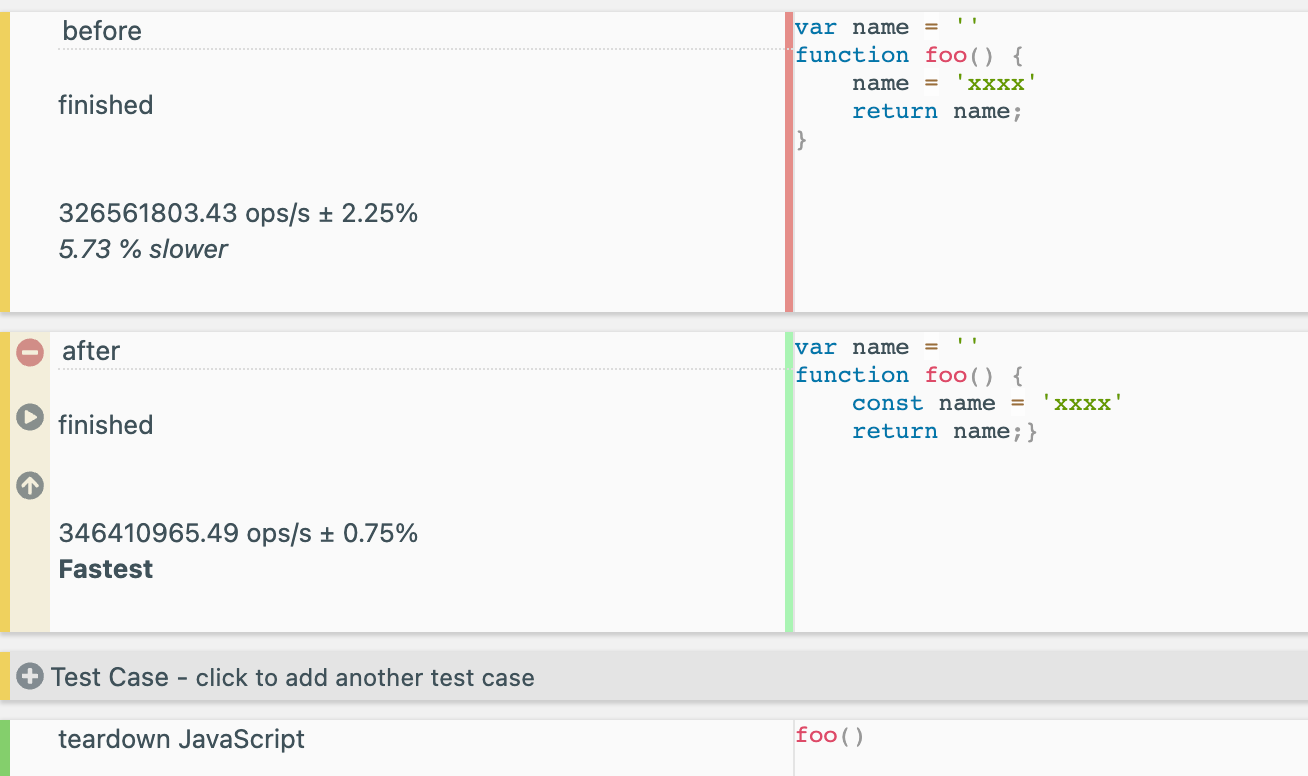
Task: Place cursor on "return name;}" line in after code
Action: click(x=945, y=431)
